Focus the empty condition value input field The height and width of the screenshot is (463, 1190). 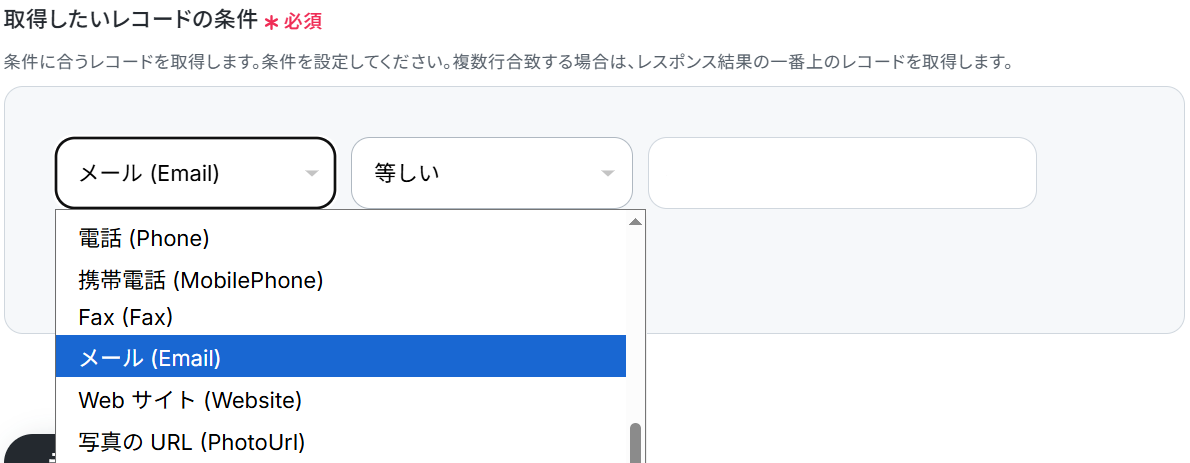[841, 173]
